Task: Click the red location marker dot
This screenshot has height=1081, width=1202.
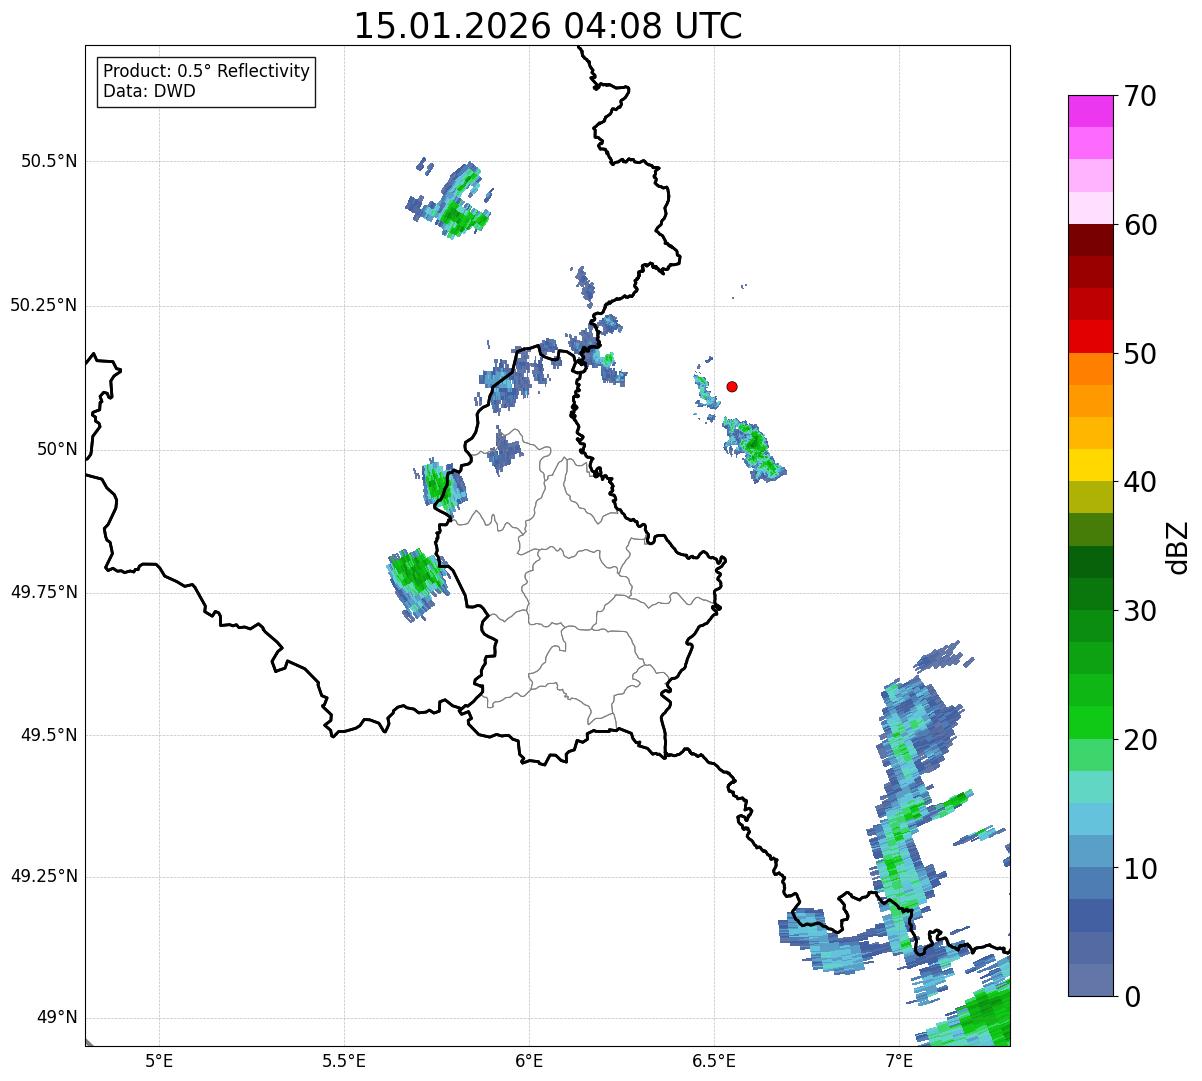Action: pos(732,386)
